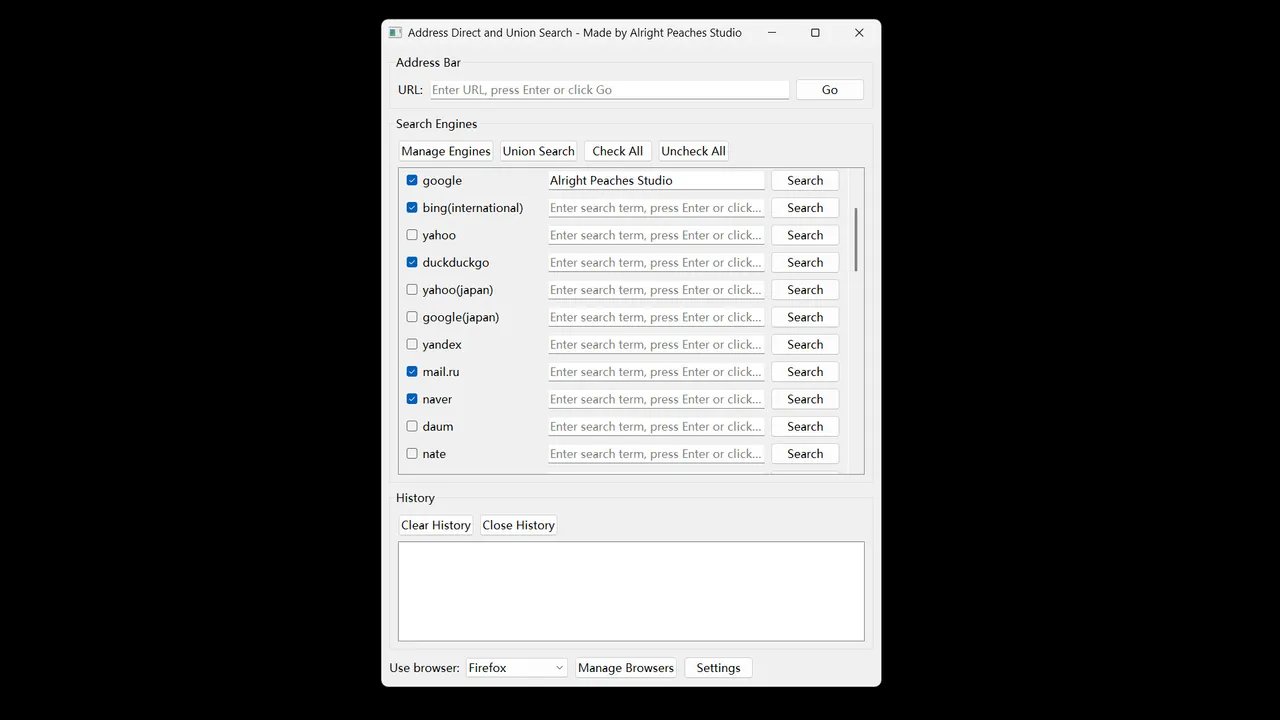Click Search in the nate row

(x=805, y=454)
